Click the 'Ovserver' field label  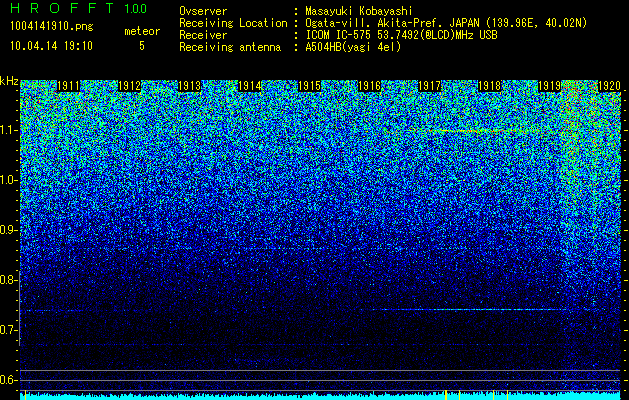tap(203, 11)
